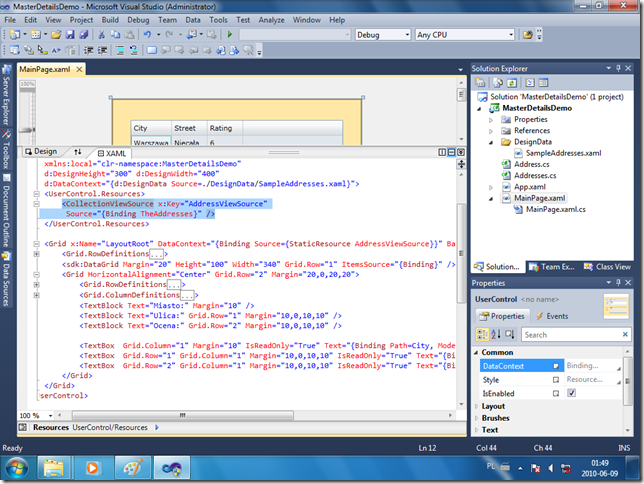
Task: Expand the Layout property category
Action: click(476, 406)
